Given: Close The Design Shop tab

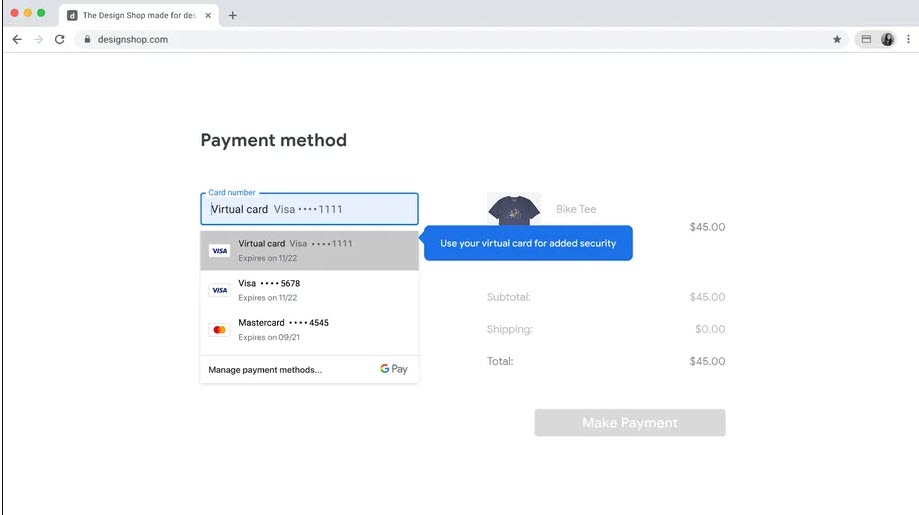Looking at the screenshot, I should coord(208,15).
